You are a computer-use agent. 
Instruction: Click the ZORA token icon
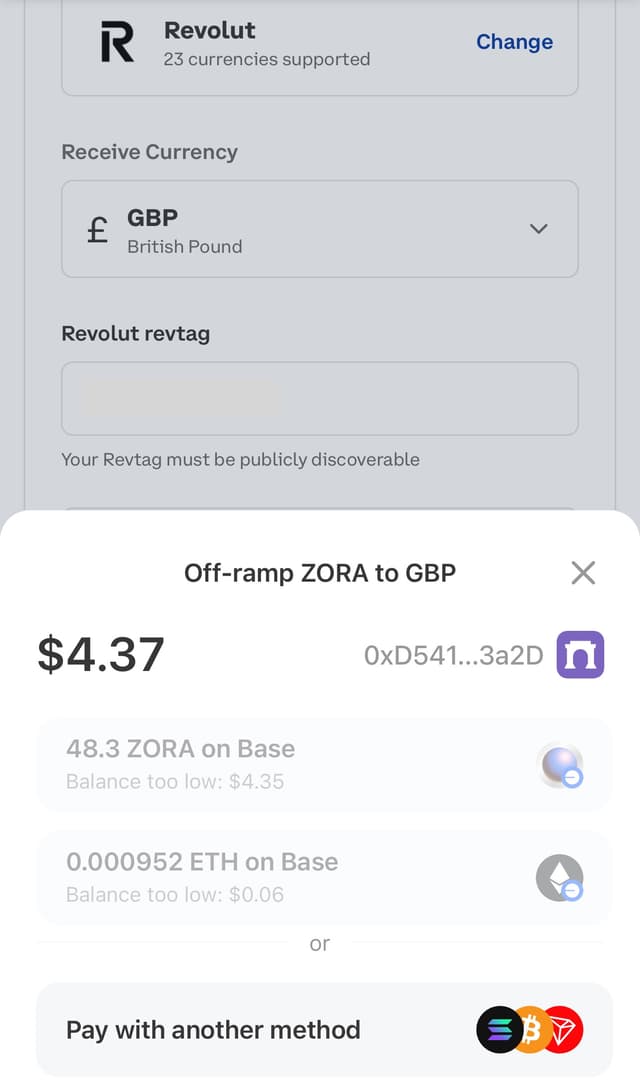[x=558, y=763]
